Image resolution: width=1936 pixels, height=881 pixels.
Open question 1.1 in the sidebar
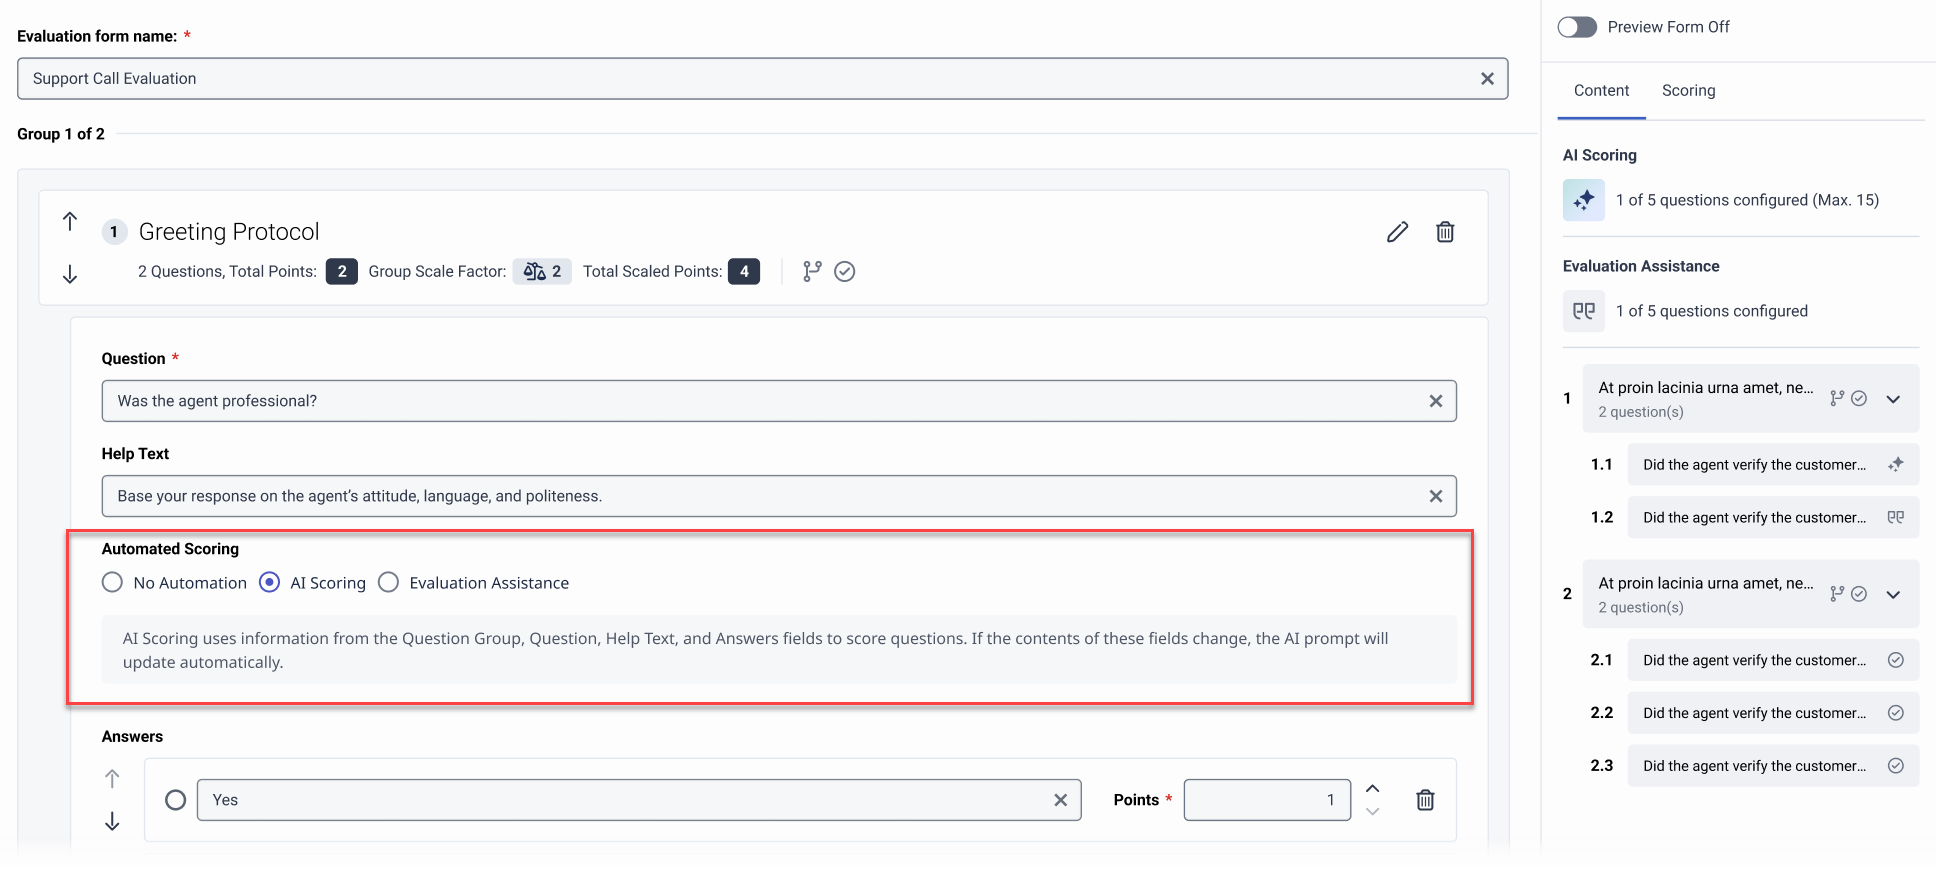[x=1773, y=465]
